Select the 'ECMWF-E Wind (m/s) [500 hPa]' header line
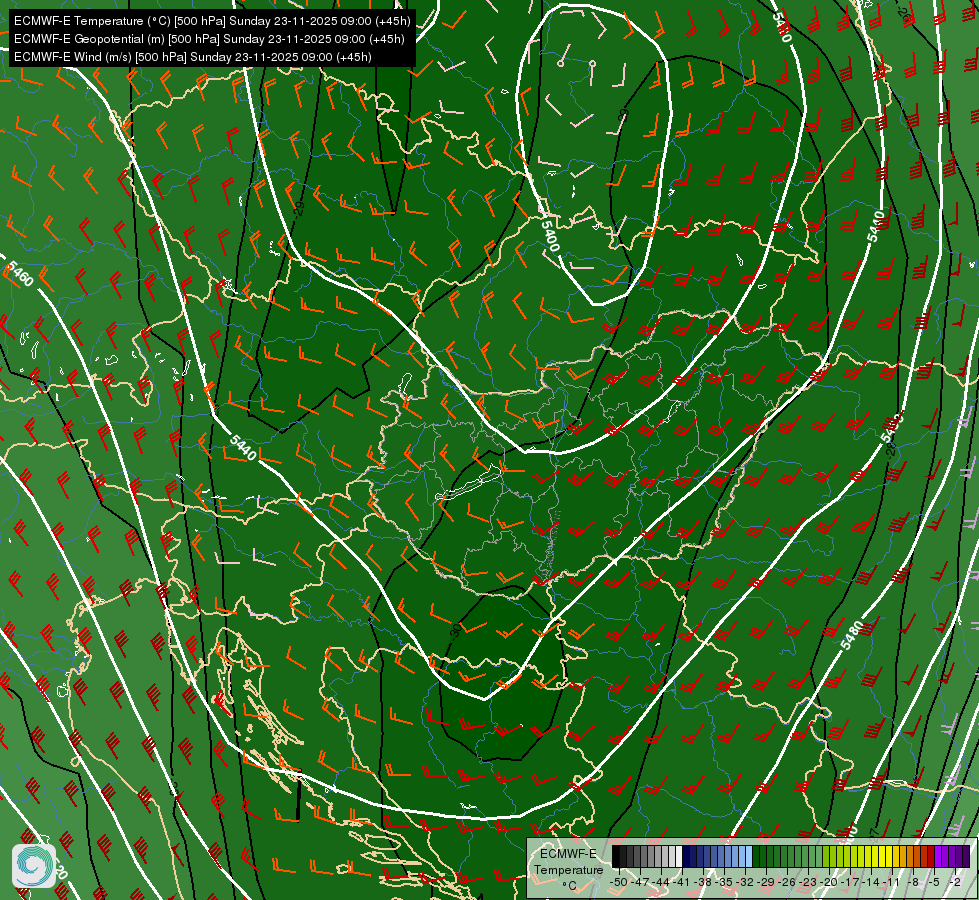 [193, 57]
